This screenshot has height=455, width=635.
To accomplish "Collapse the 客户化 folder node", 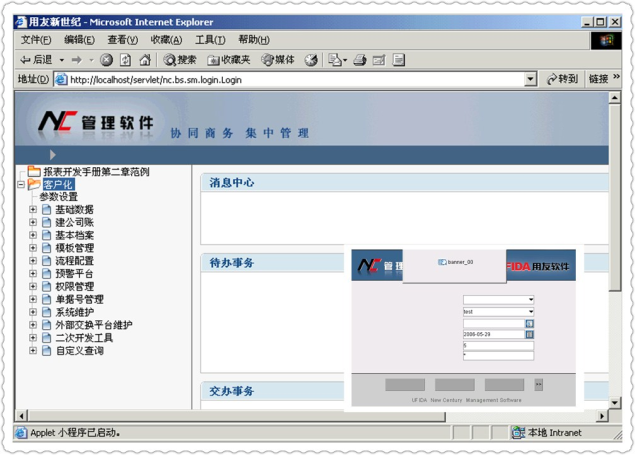I will coord(20,185).
